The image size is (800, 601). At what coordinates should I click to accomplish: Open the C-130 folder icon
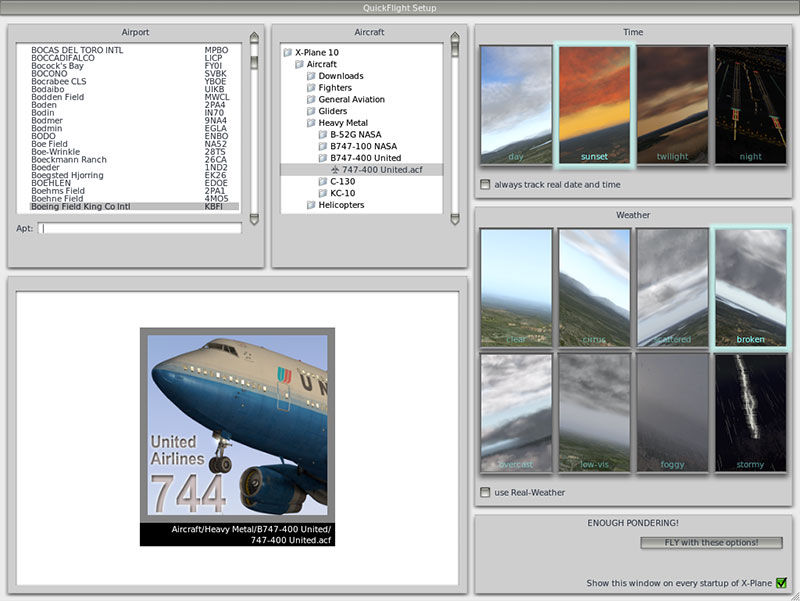pos(323,182)
